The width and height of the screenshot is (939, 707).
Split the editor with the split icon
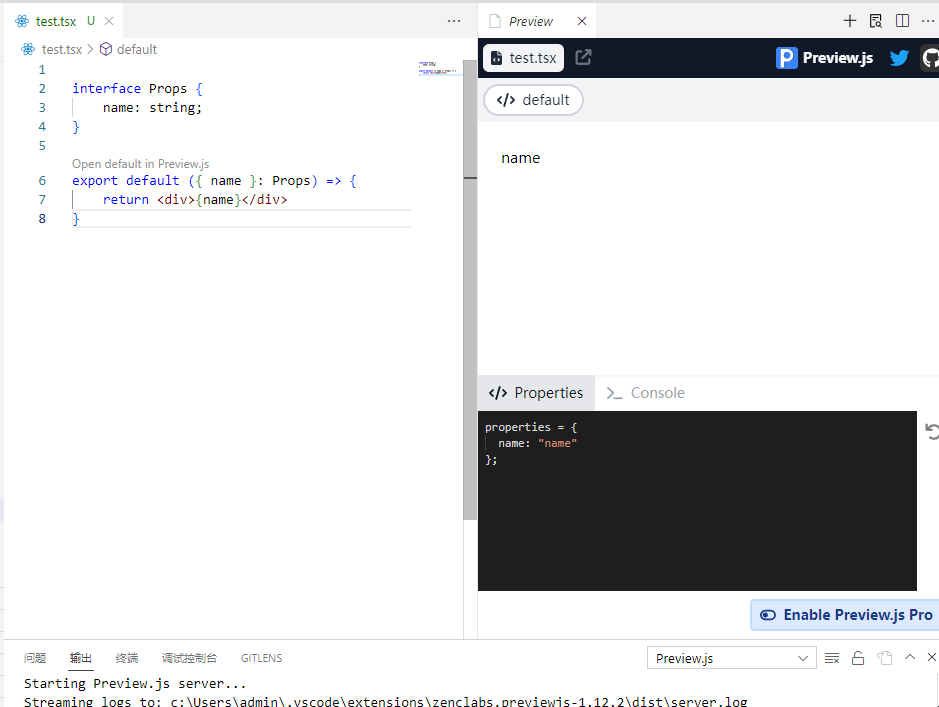coord(901,20)
